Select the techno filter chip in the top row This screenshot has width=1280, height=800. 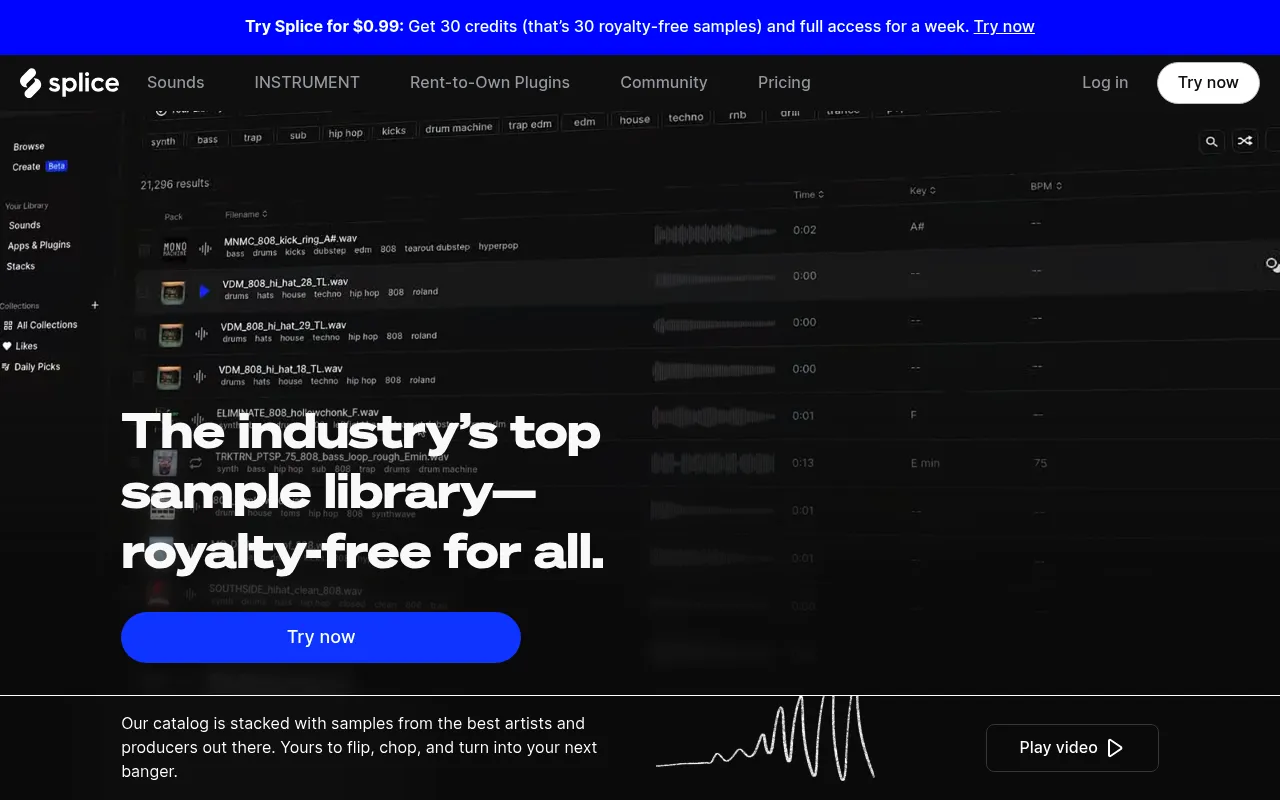point(686,118)
